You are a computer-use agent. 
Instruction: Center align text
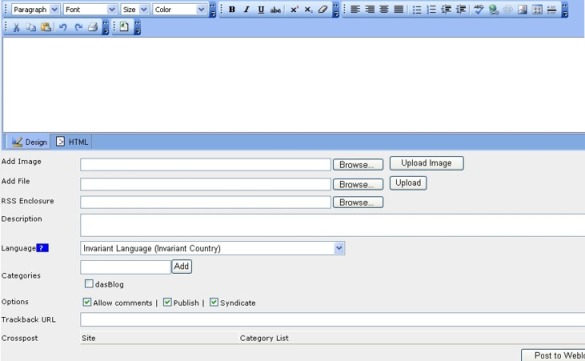(384, 9)
